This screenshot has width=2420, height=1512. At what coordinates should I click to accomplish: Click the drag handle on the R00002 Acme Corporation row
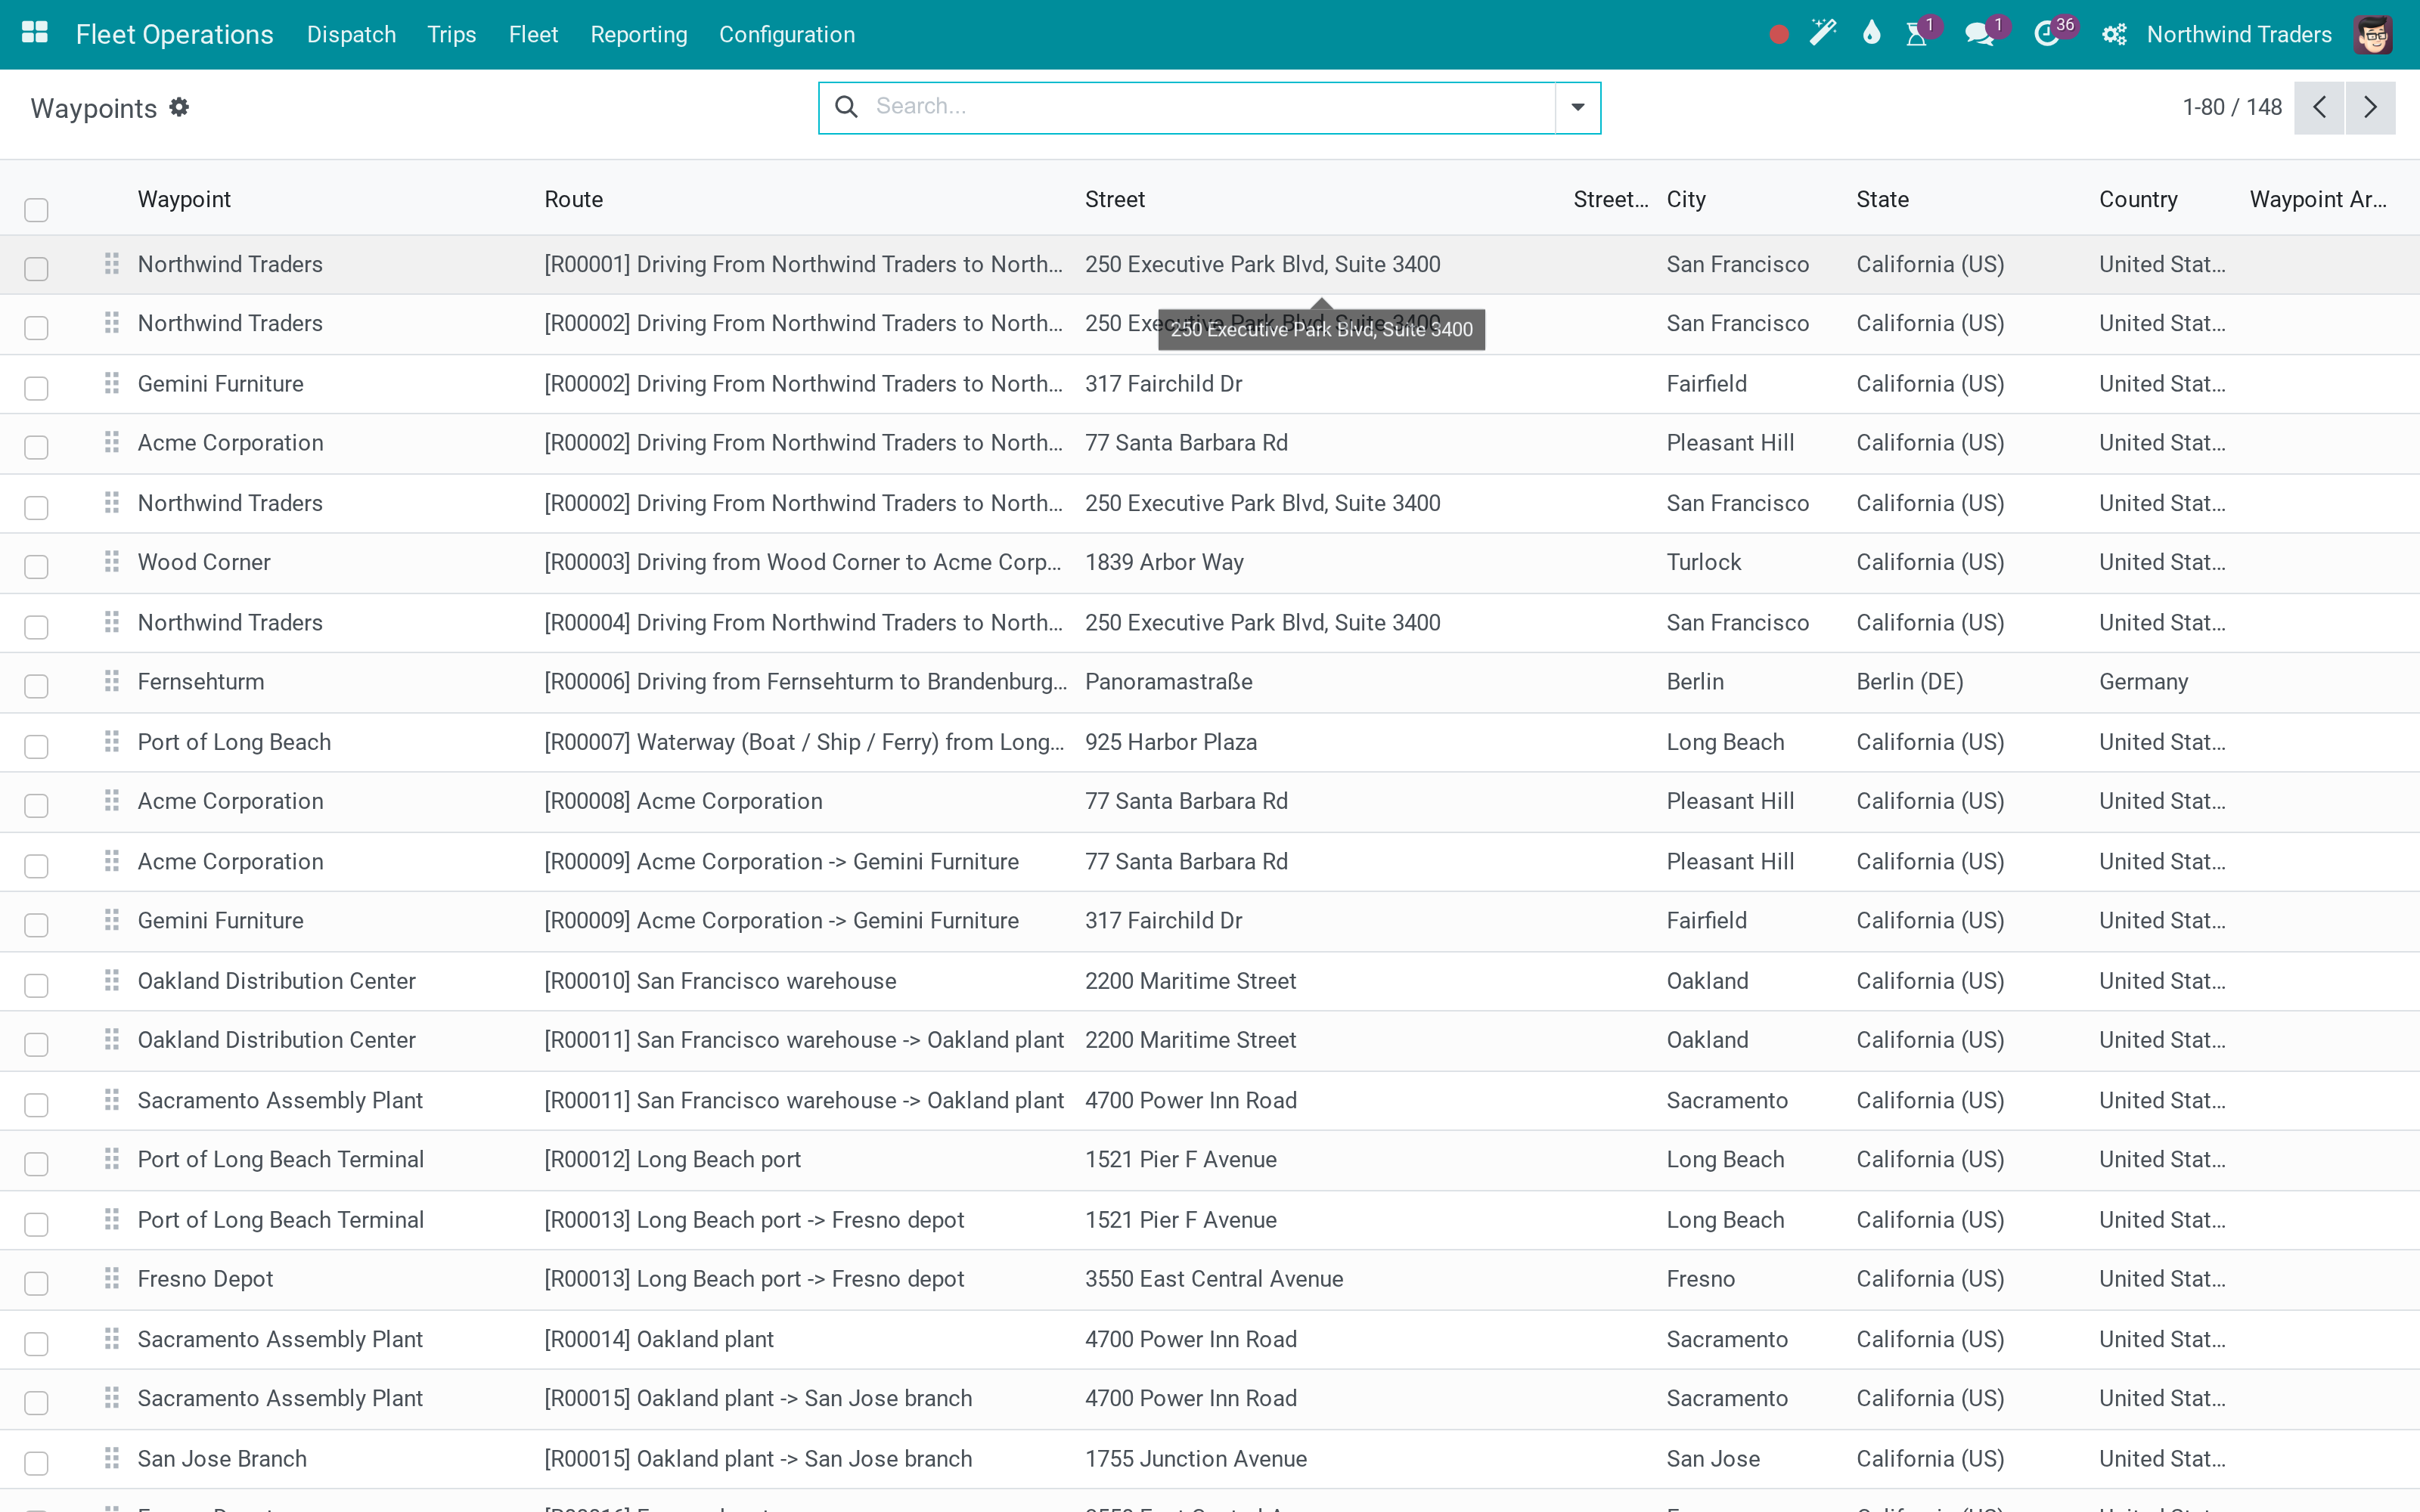112,442
